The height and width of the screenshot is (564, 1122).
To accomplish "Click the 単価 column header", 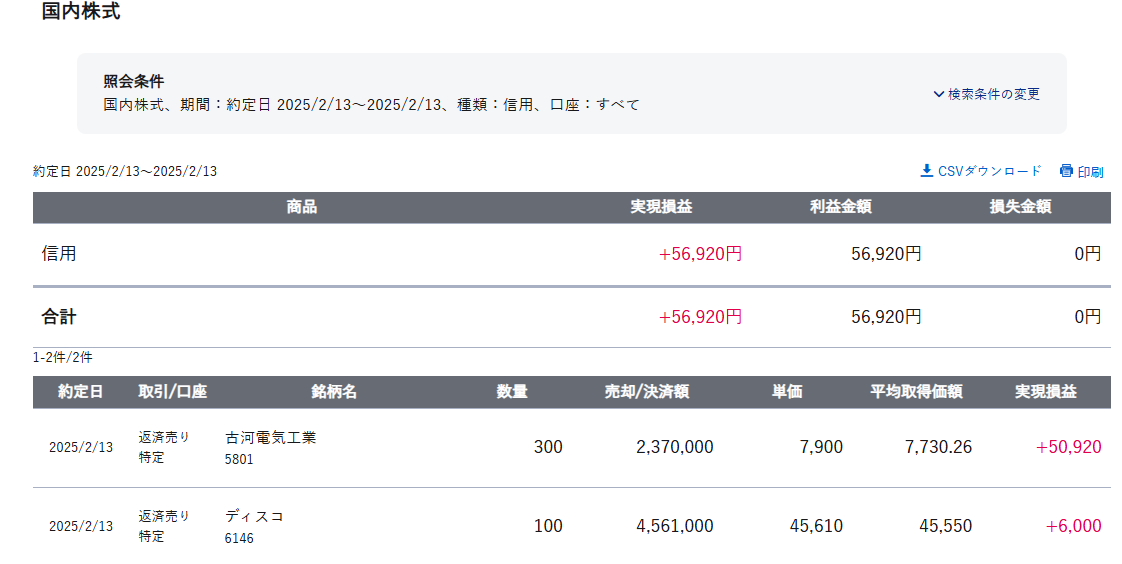I will click(x=786, y=392).
